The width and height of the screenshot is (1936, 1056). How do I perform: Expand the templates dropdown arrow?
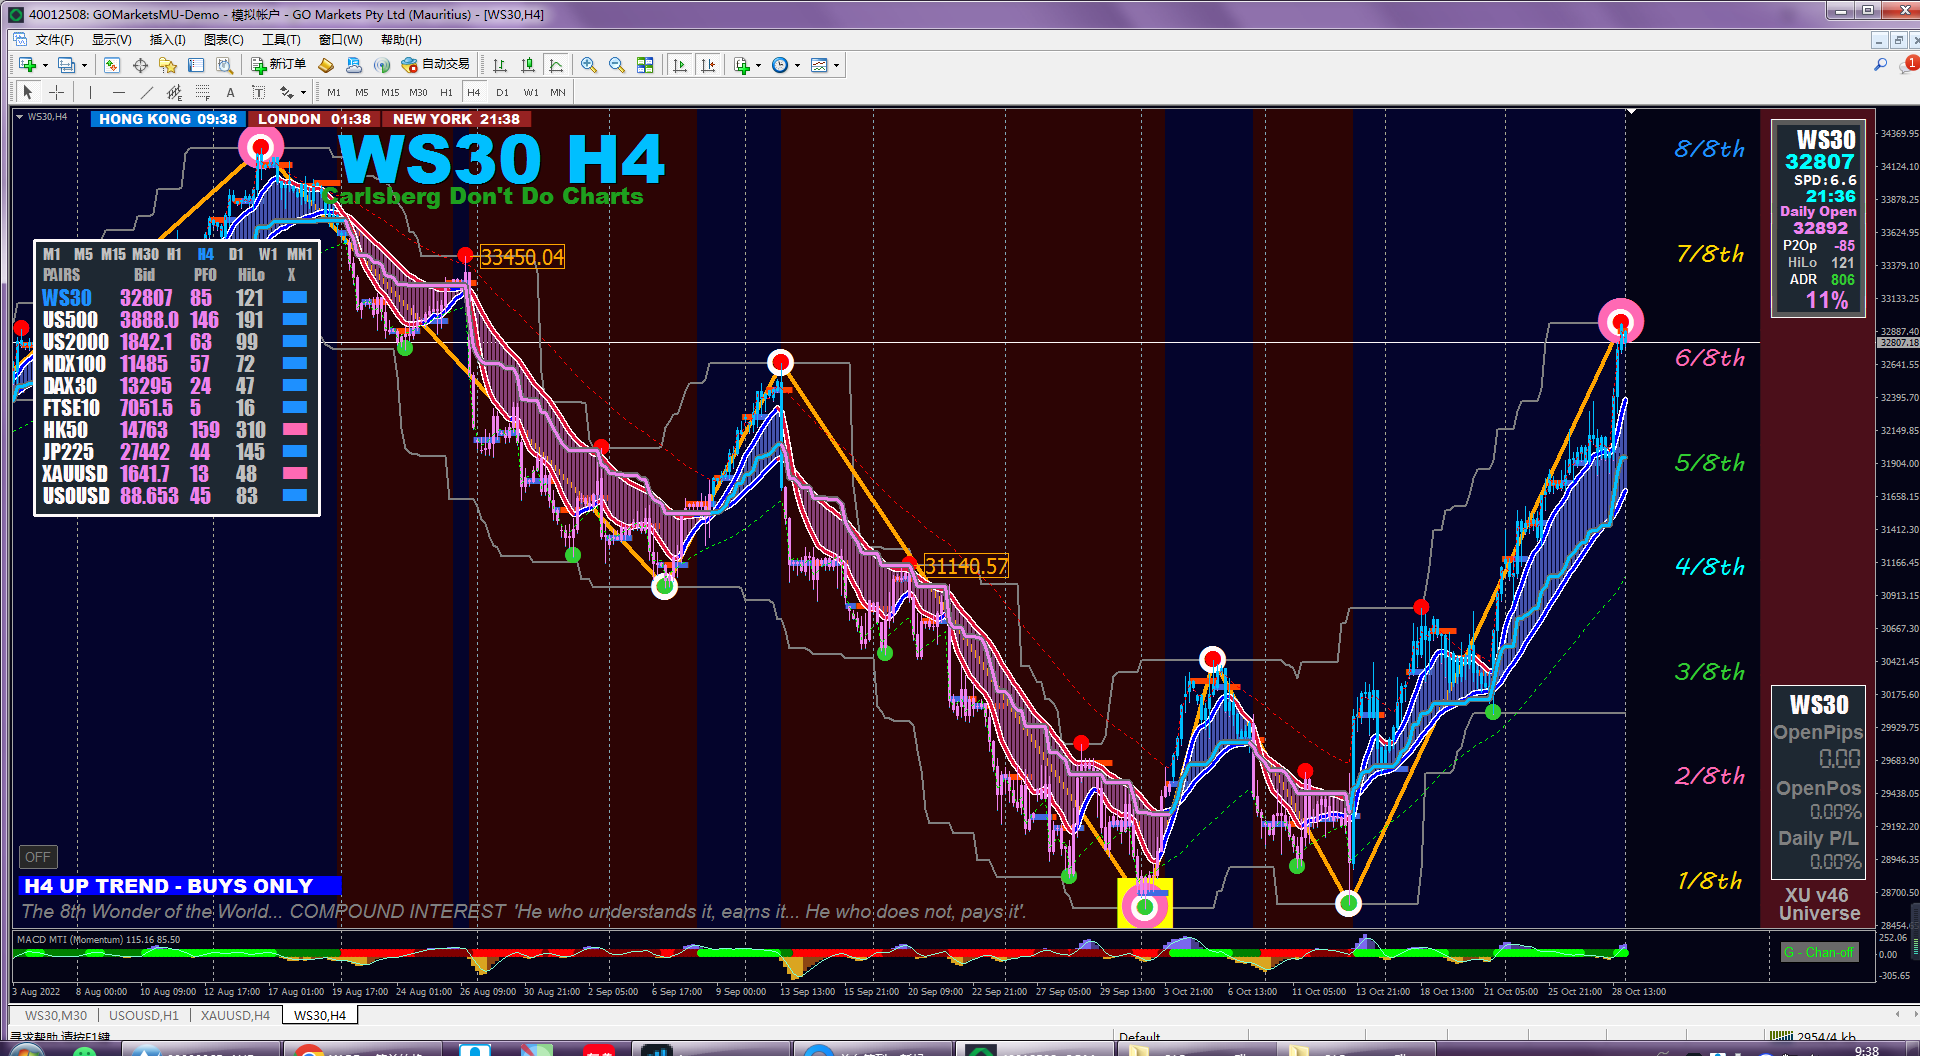(x=836, y=65)
